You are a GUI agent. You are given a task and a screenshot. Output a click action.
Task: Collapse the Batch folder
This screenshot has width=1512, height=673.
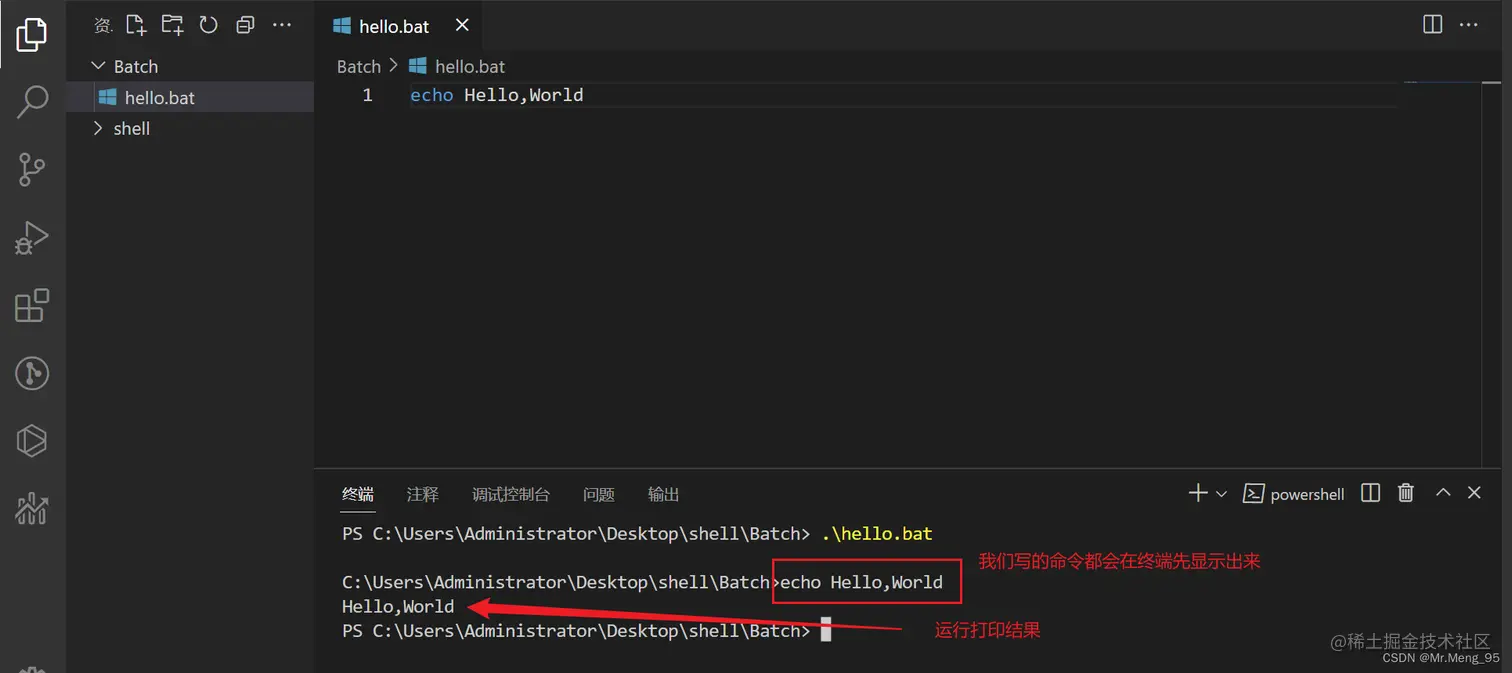point(190,66)
